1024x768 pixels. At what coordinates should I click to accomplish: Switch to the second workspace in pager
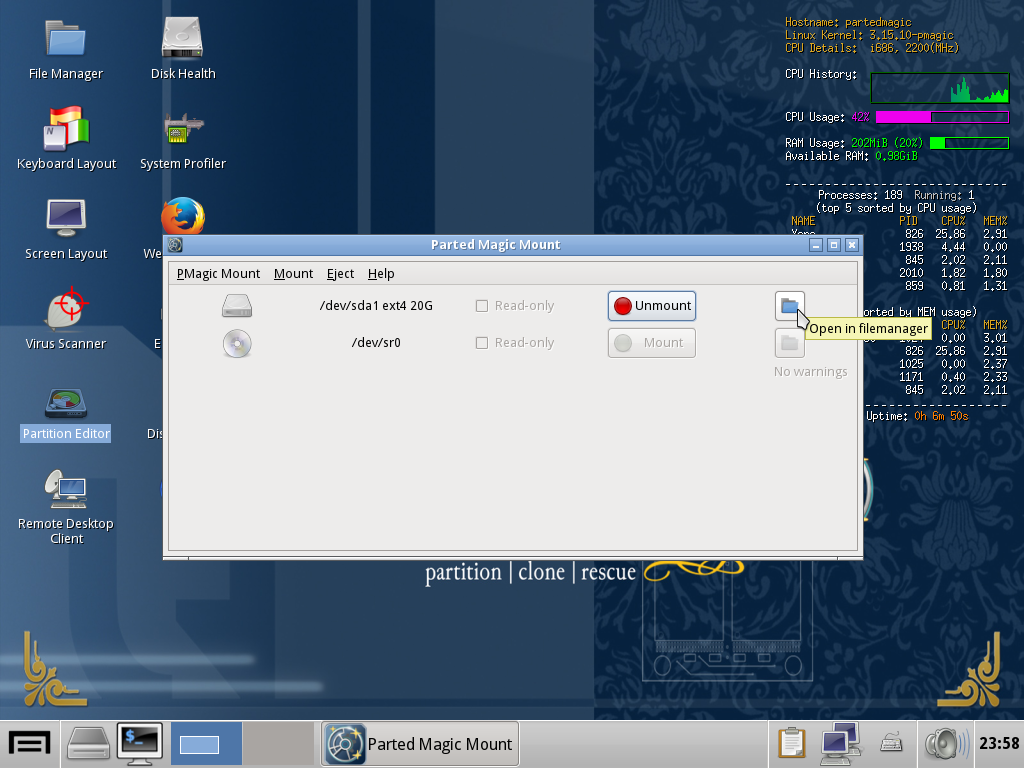tap(278, 744)
